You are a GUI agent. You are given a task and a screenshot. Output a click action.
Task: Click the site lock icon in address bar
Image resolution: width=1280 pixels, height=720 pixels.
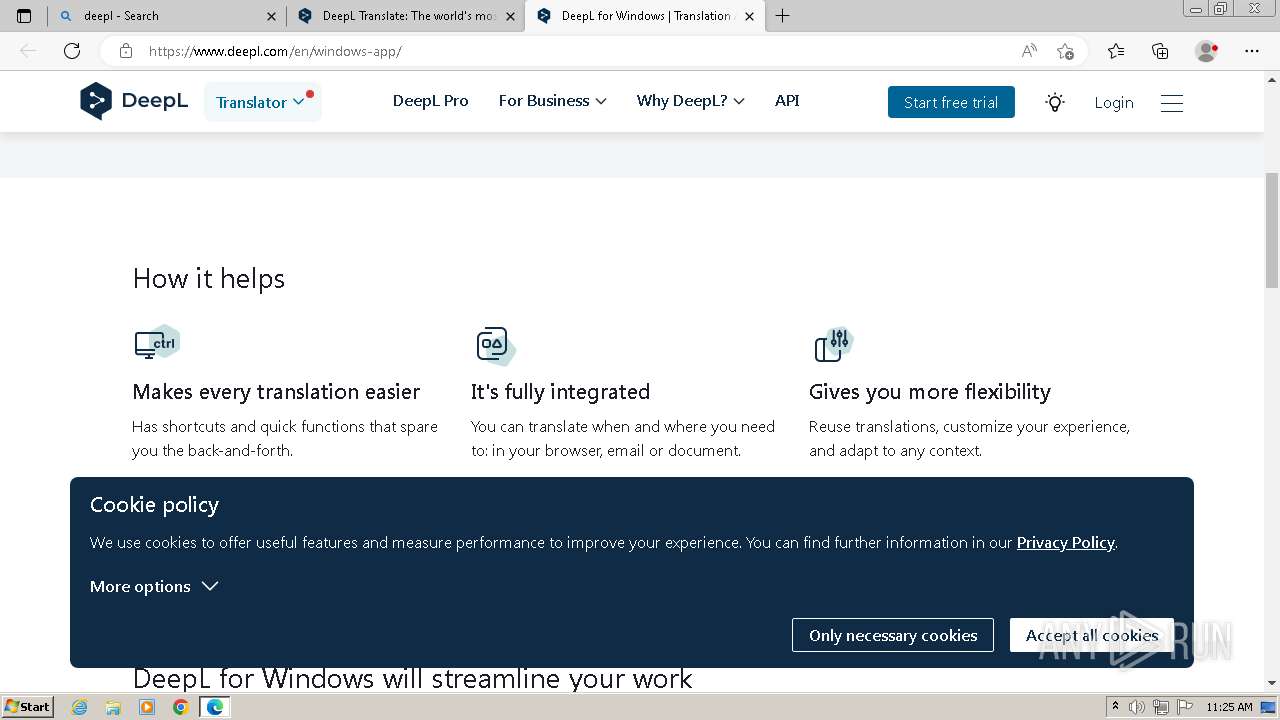point(126,51)
